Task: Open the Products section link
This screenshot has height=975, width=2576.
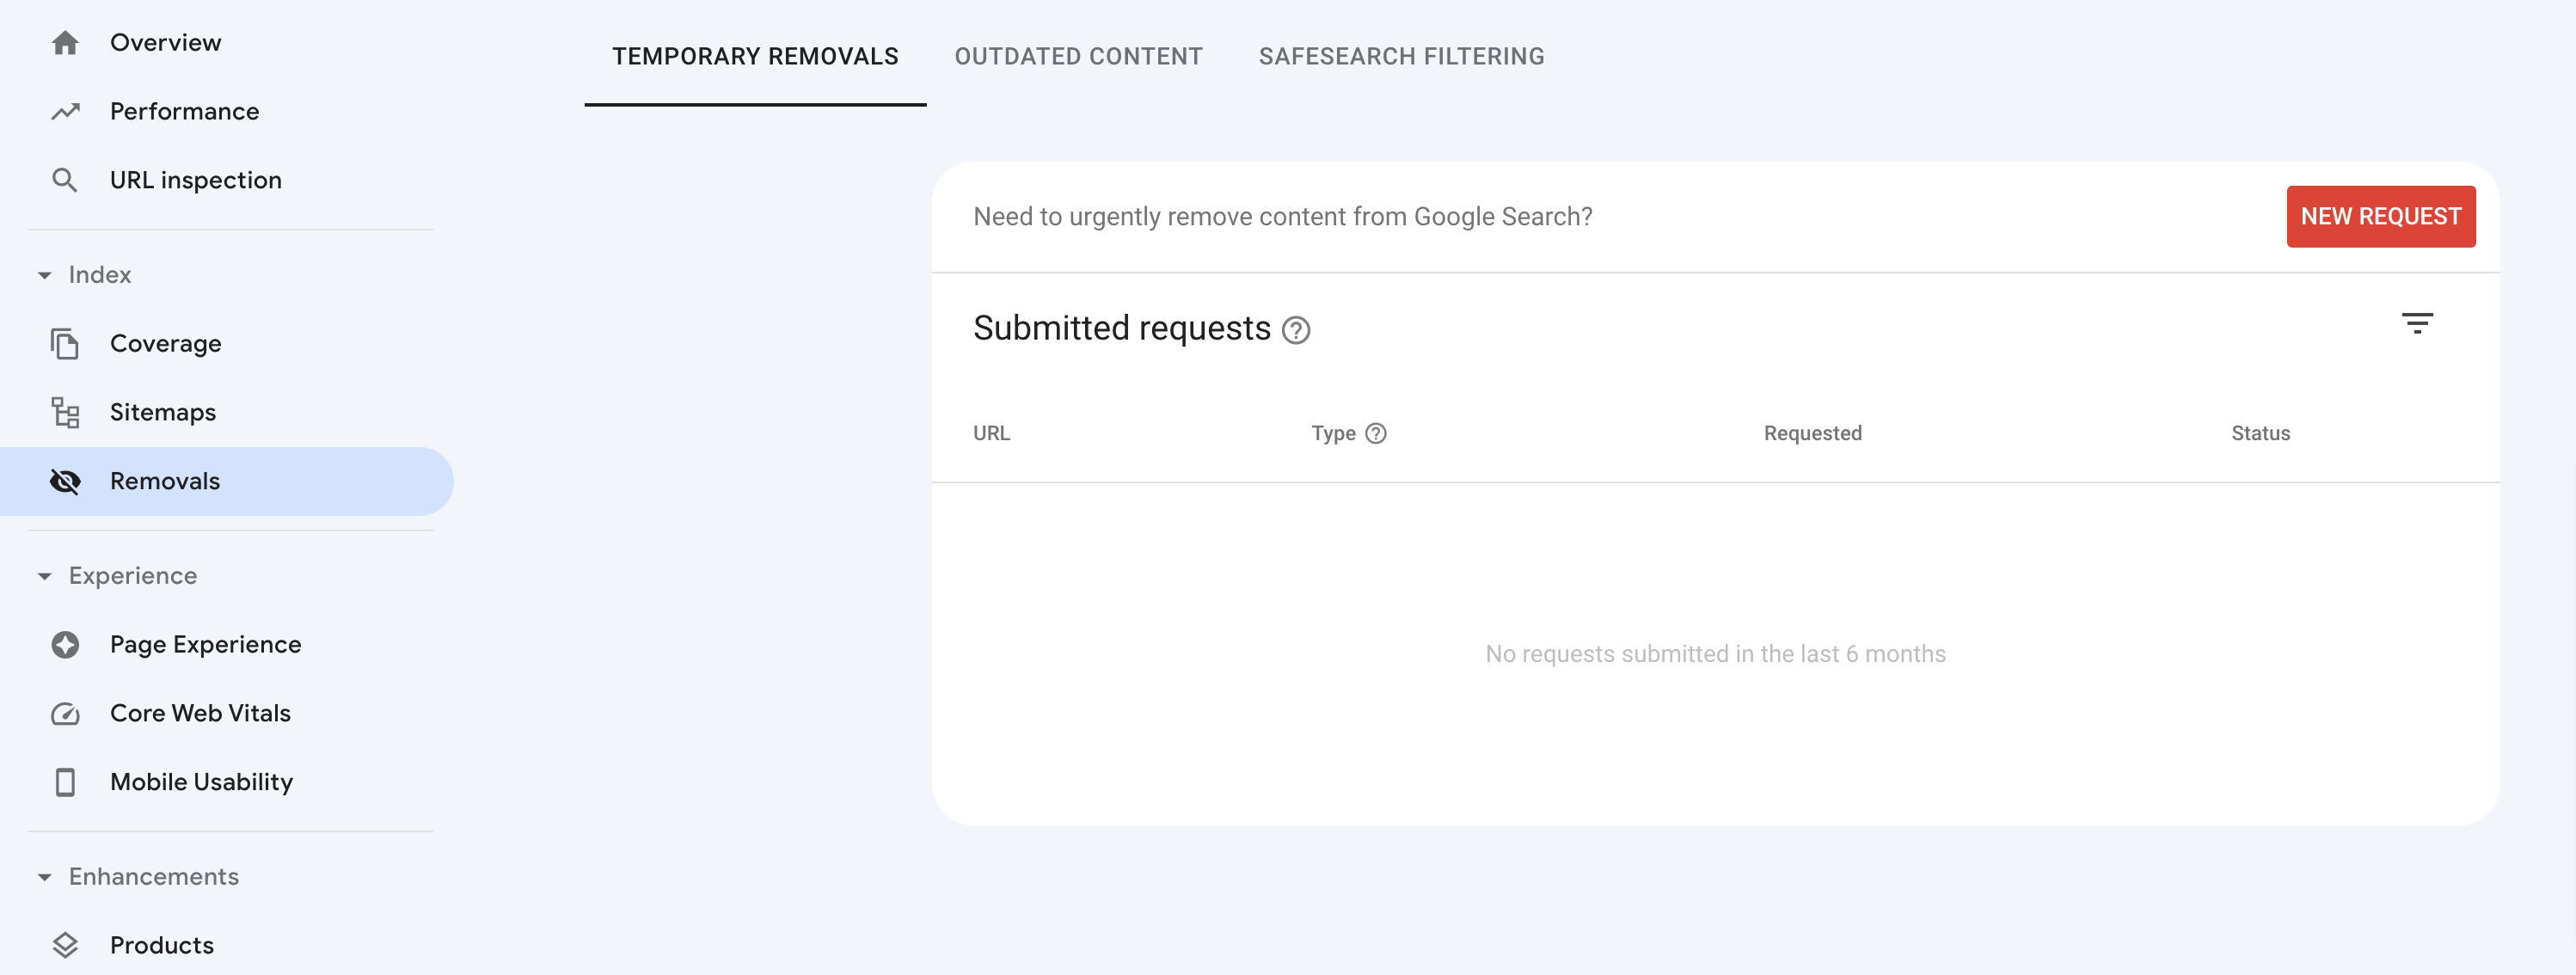Action: pyautogui.click(x=163, y=946)
